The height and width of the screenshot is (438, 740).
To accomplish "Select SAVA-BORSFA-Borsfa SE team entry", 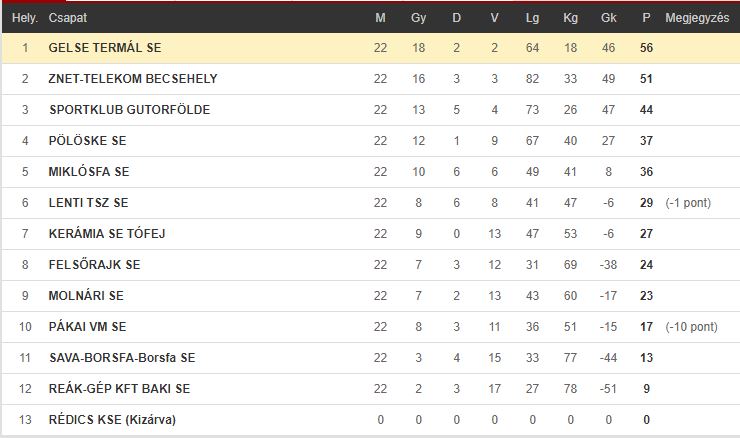I will point(122,358).
